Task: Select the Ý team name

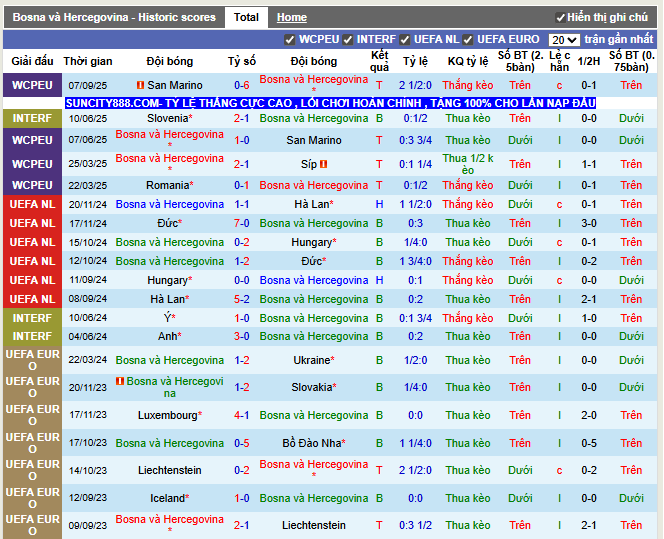Action: click(x=167, y=318)
